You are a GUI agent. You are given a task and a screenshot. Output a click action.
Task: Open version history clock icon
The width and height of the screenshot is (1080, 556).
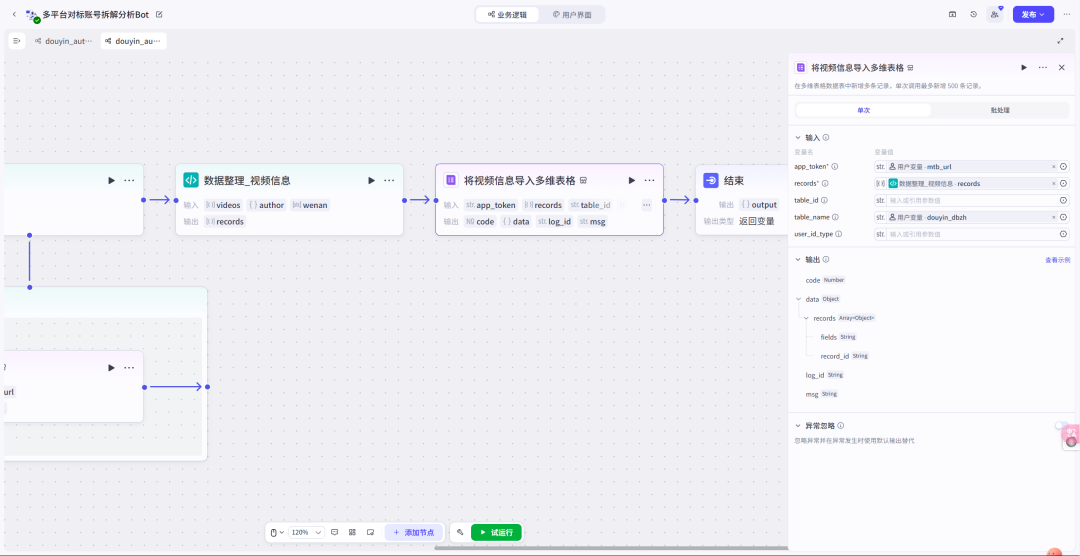coord(973,14)
